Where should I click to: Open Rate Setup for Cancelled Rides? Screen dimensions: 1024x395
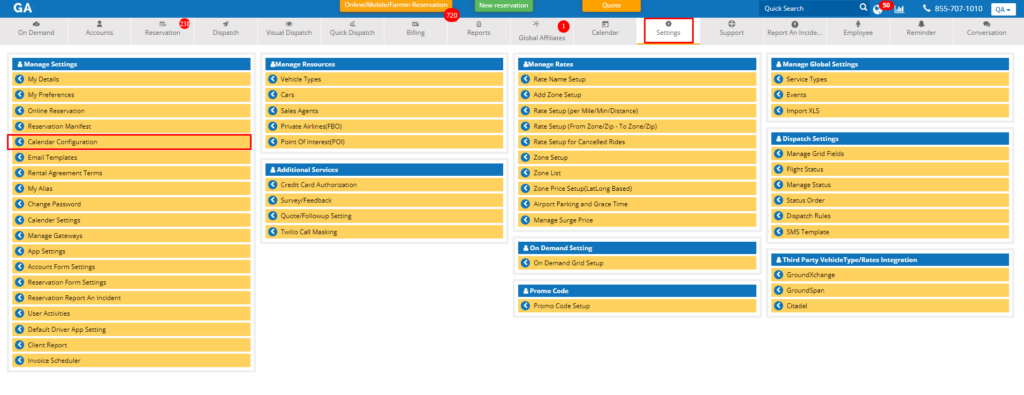coord(637,142)
